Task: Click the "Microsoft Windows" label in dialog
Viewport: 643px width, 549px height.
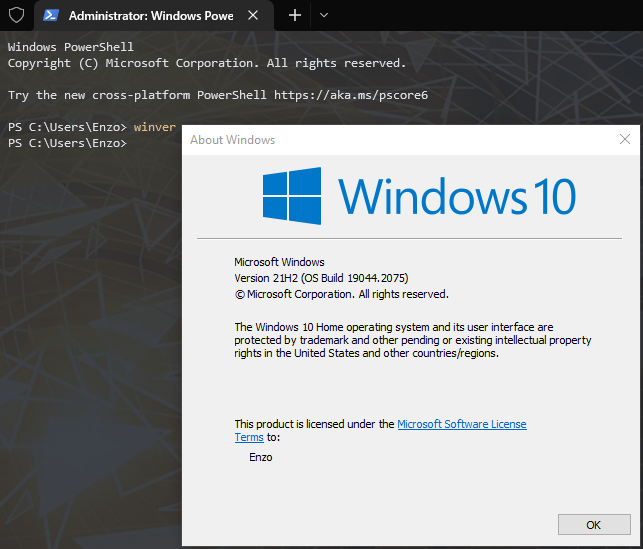Action: [x=279, y=262]
